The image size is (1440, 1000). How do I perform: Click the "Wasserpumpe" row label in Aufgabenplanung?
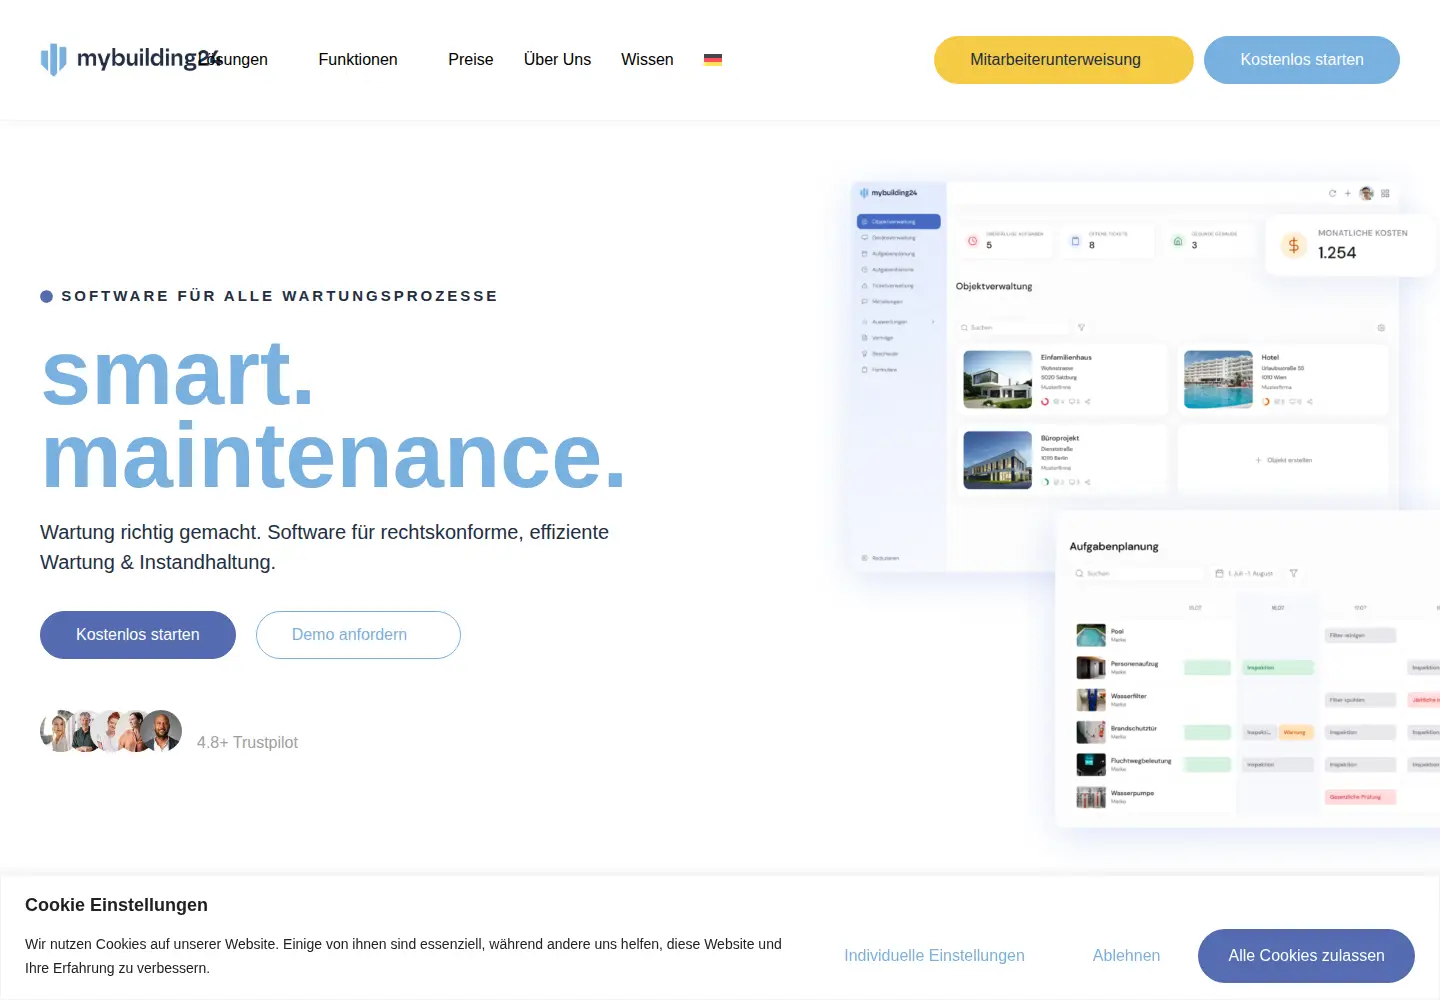click(1132, 793)
